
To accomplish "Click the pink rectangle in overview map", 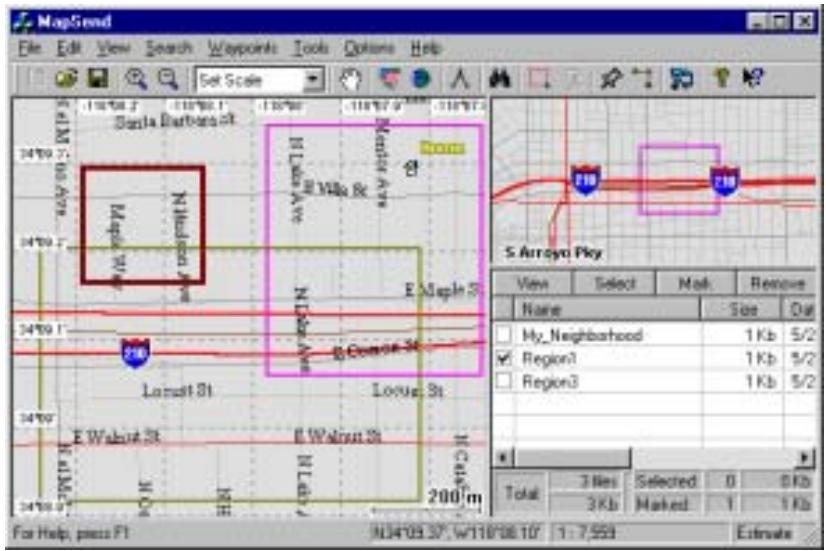I will coord(679,179).
